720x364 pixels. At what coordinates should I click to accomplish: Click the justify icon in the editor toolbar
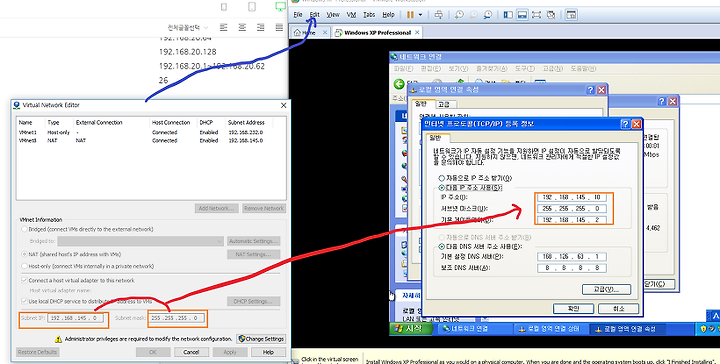279,28
